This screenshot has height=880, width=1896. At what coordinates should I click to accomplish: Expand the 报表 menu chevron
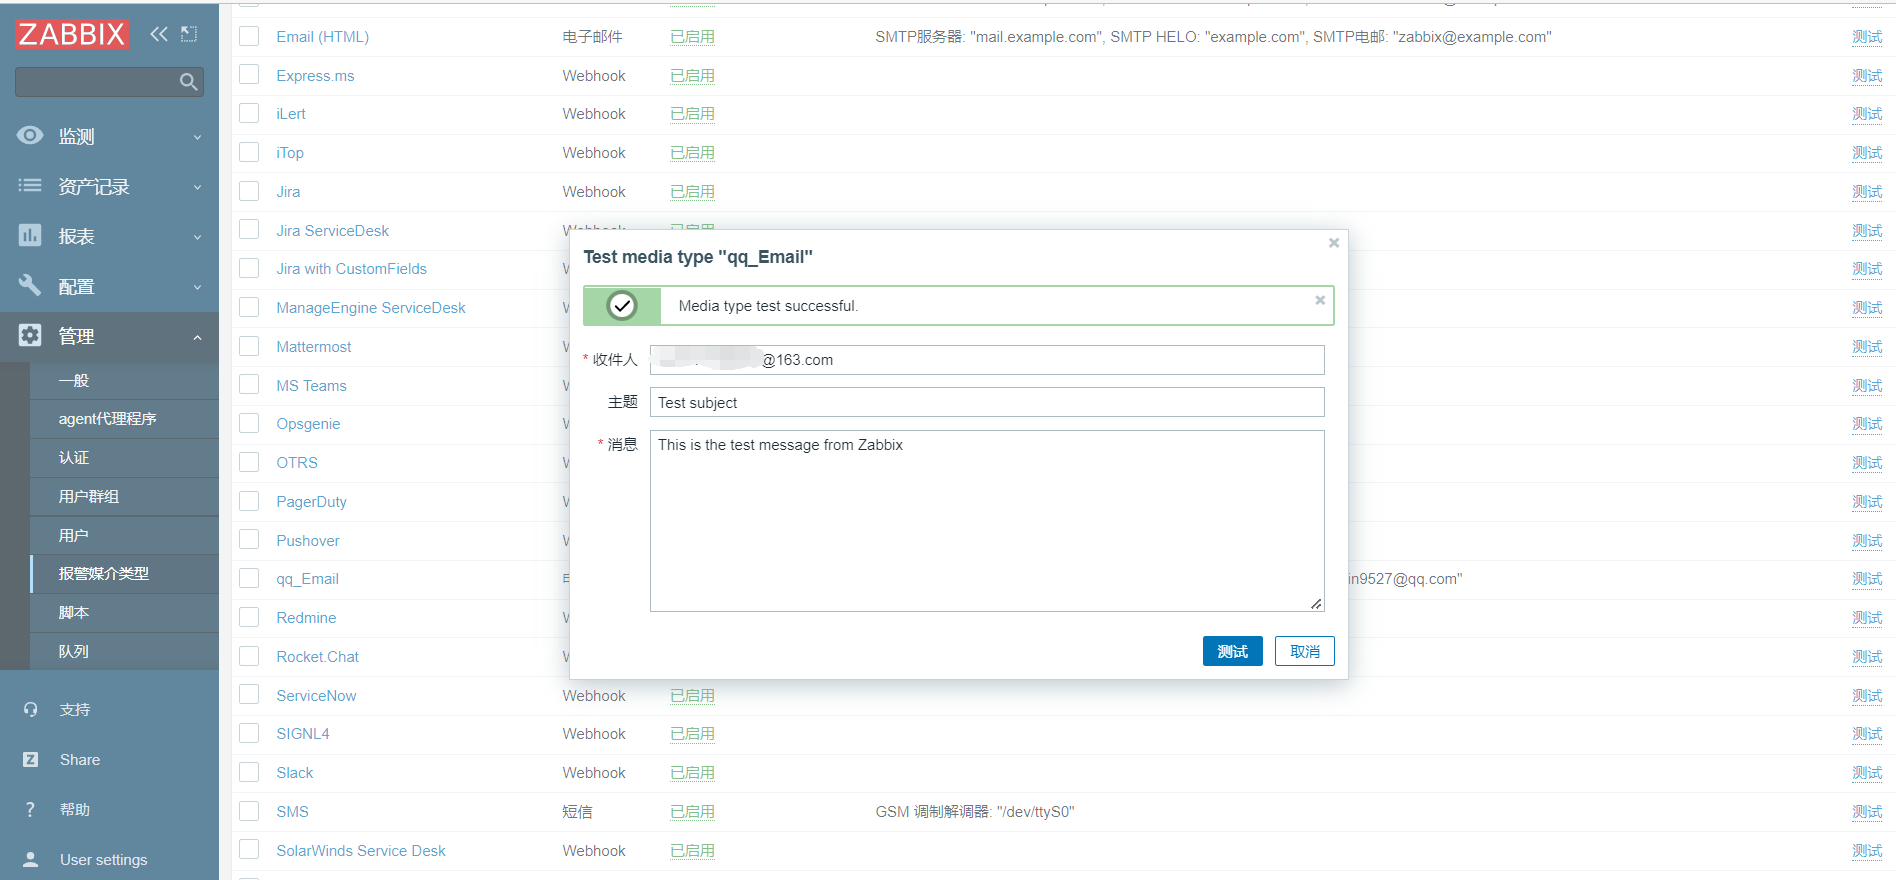197,237
